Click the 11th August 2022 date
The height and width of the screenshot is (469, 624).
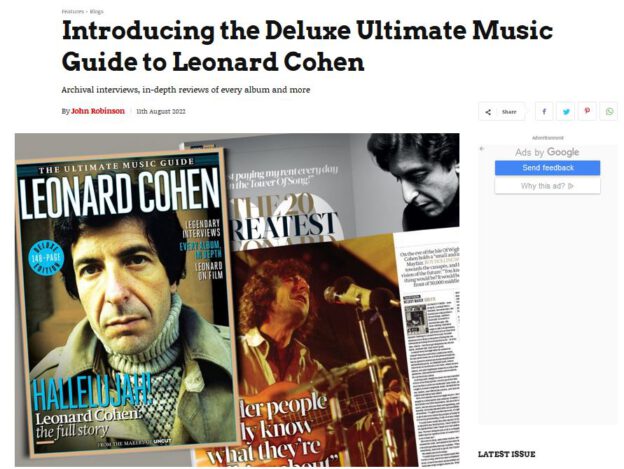coord(161,111)
